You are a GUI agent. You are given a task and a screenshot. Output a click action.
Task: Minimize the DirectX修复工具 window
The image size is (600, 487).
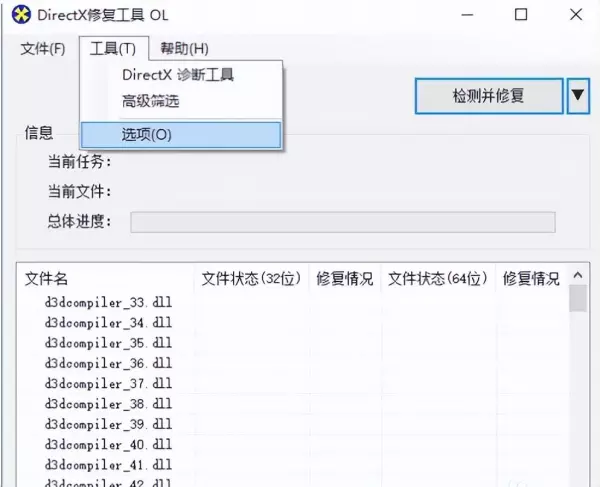(x=467, y=15)
